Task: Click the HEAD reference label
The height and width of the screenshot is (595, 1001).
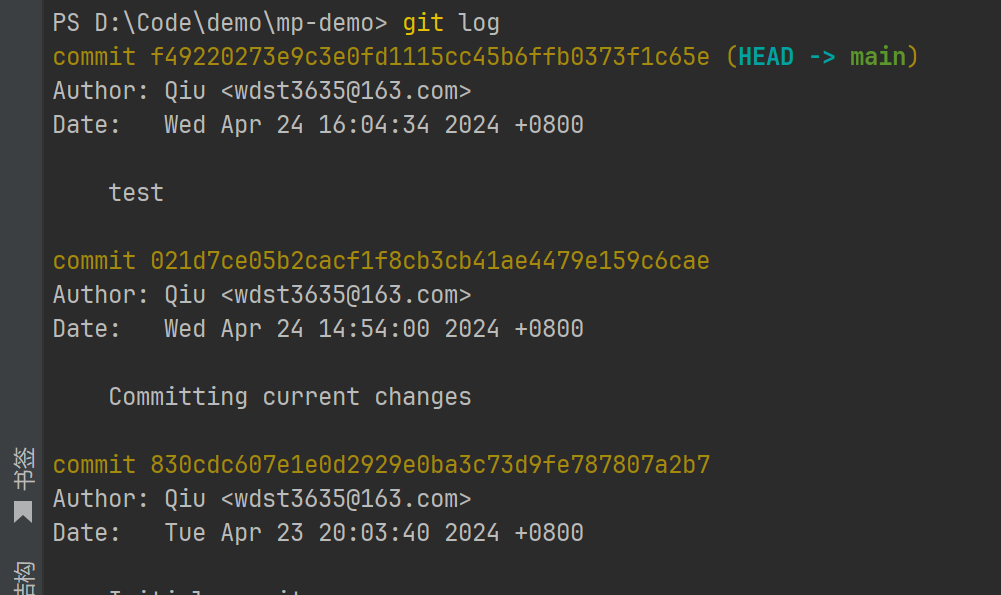Action: pyautogui.click(x=765, y=57)
